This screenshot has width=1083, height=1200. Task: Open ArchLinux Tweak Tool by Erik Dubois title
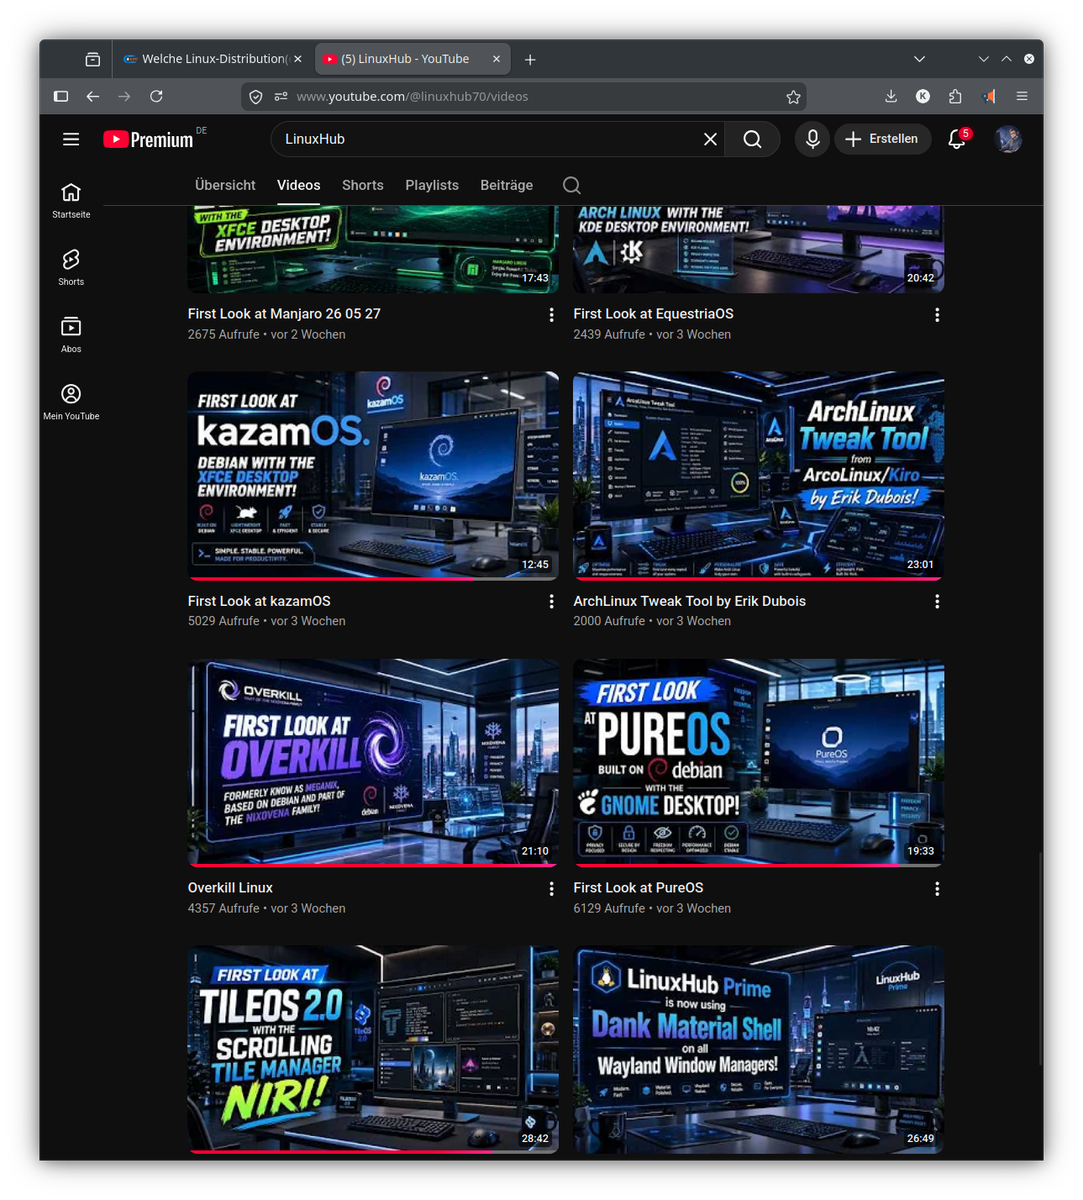tap(689, 601)
